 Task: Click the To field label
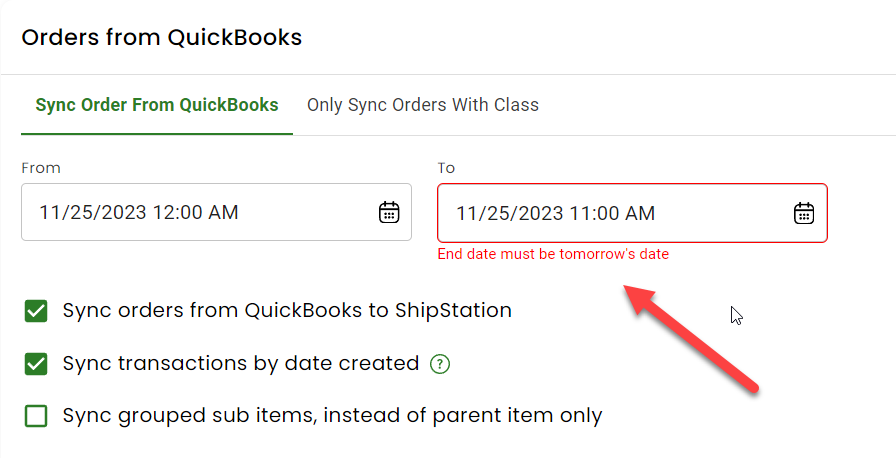446,168
